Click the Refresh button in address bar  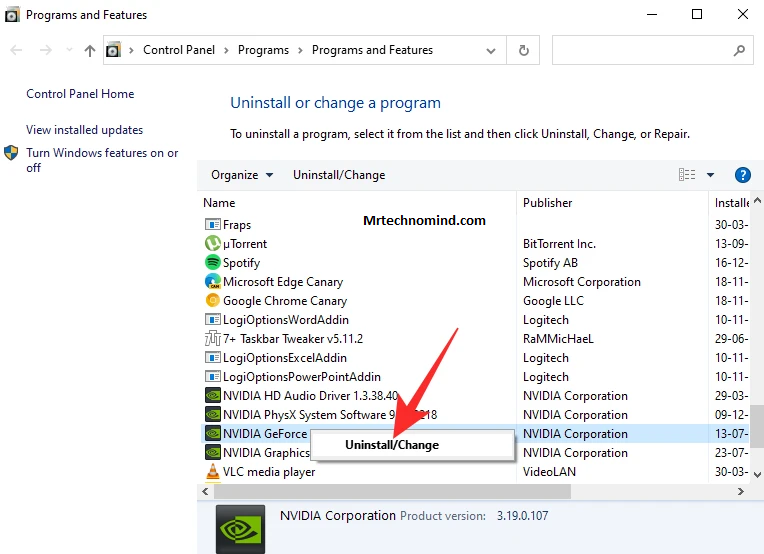(523, 50)
